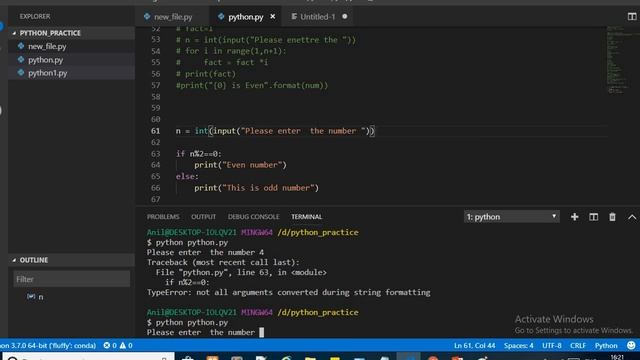Open the Untitled-1 editor tab
Screen dimensions: 640x360
317,17
